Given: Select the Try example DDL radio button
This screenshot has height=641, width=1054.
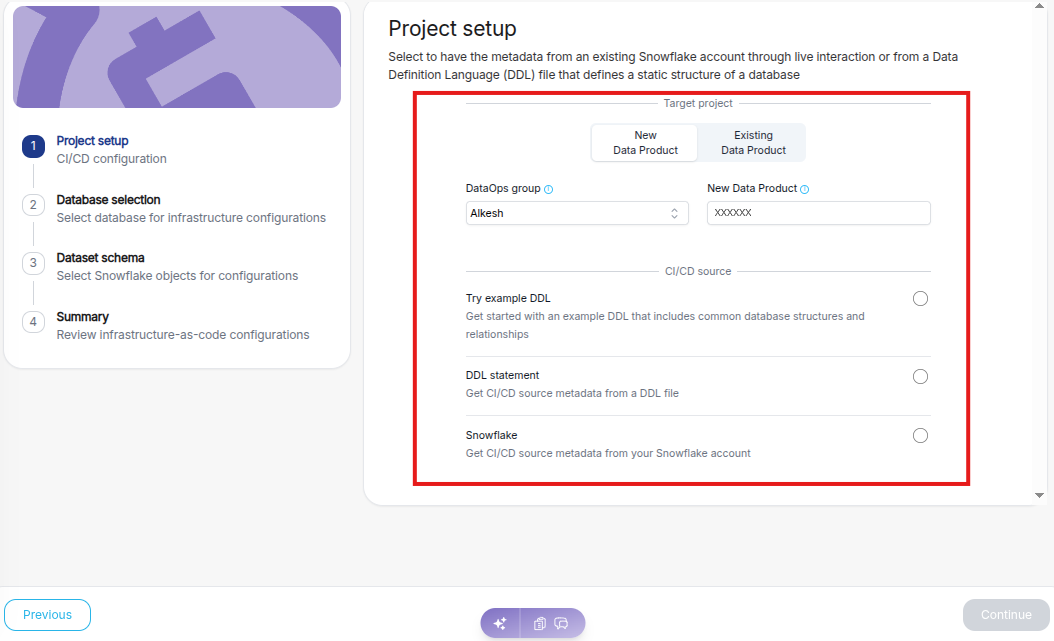Looking at the screenshot, I should point(920,298).
